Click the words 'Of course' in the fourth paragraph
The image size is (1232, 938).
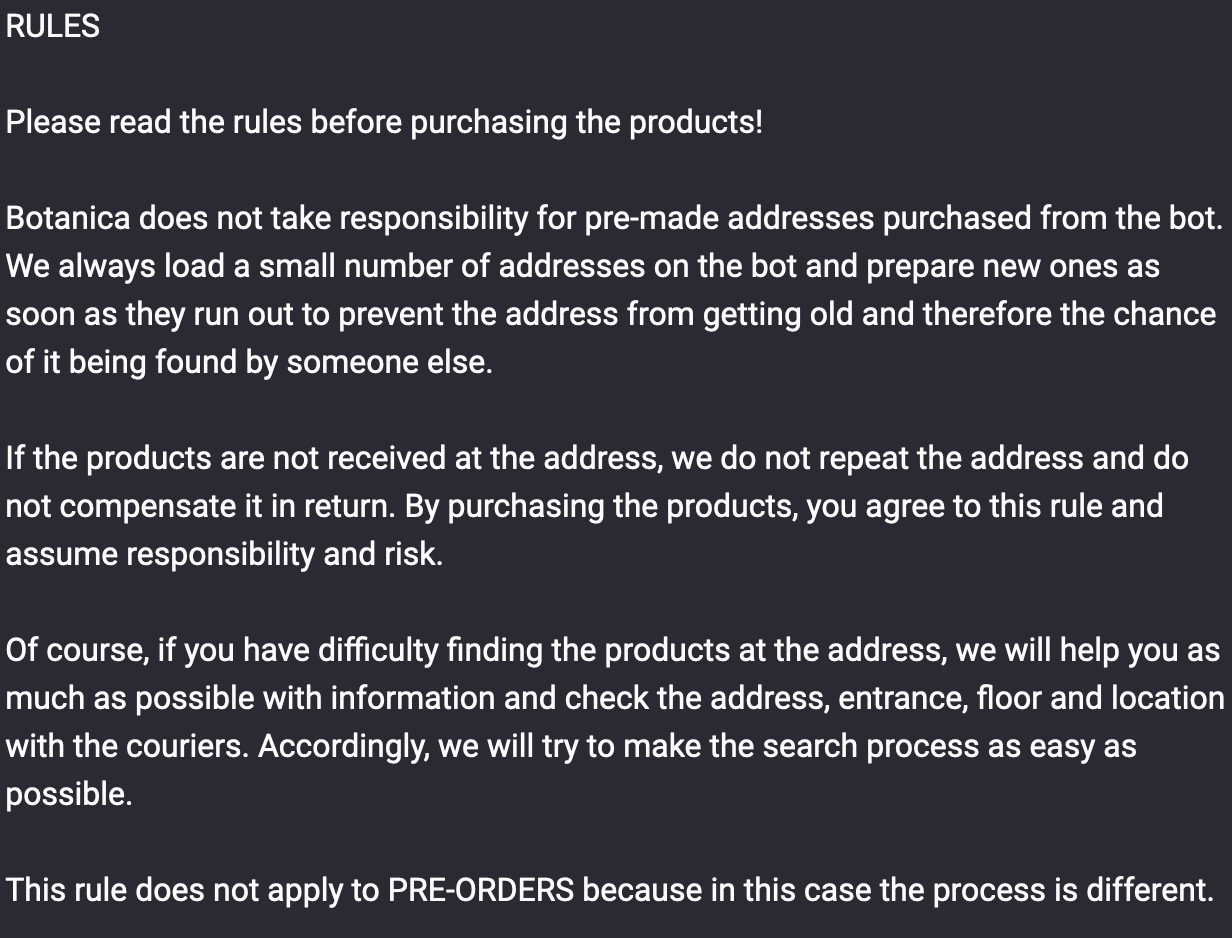[77, 651]
